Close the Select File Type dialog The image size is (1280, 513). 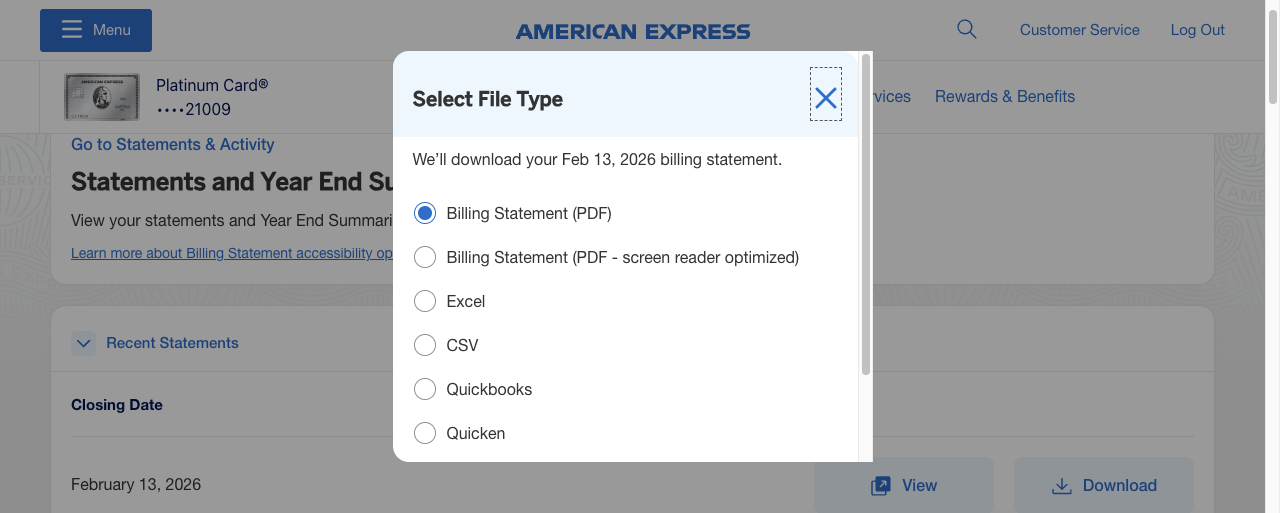click(825, 96)
